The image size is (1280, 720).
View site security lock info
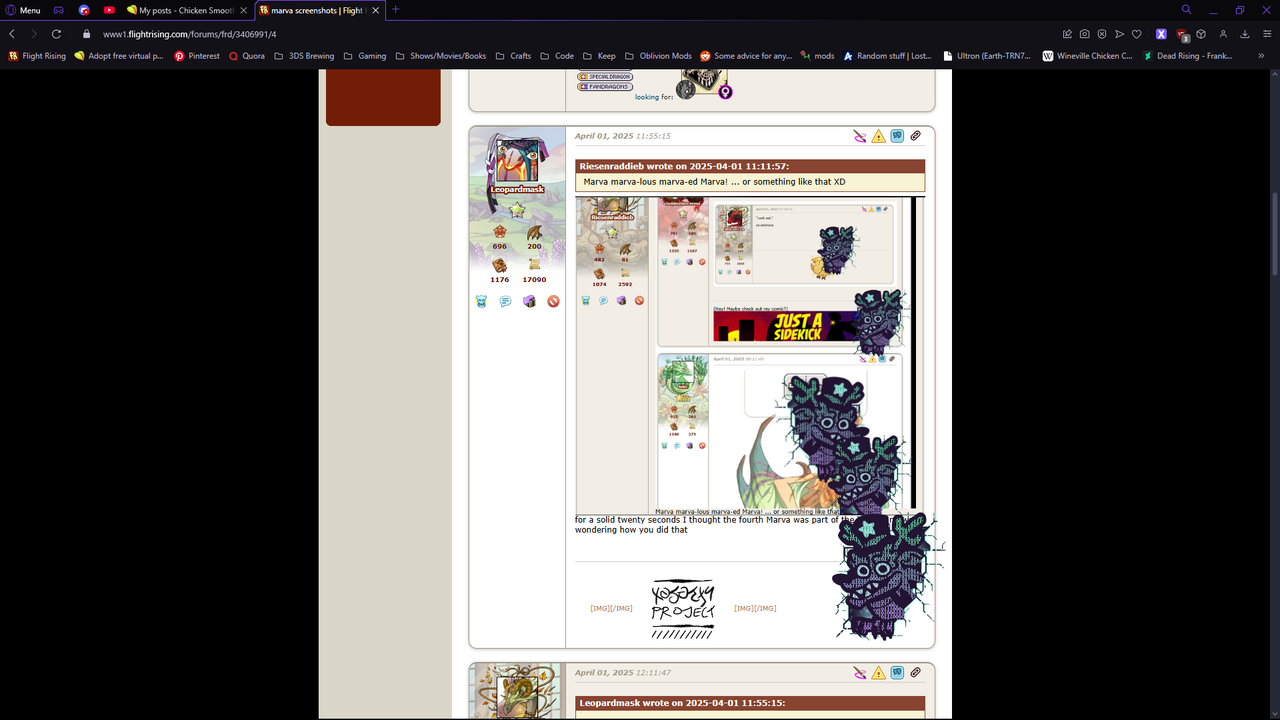point(86,34)
